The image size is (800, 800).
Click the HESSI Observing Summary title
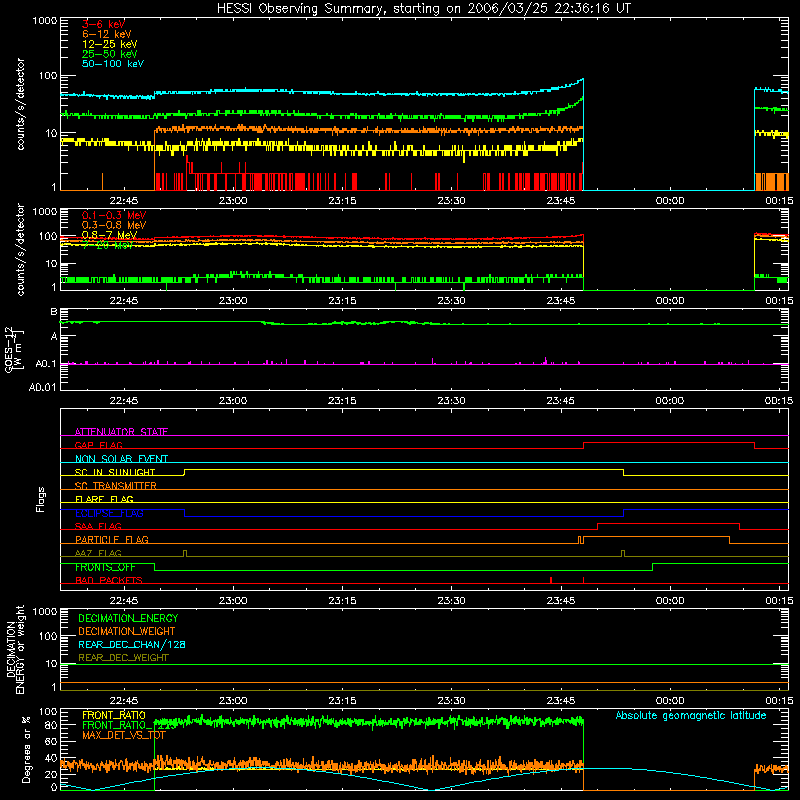pos(424,8)
